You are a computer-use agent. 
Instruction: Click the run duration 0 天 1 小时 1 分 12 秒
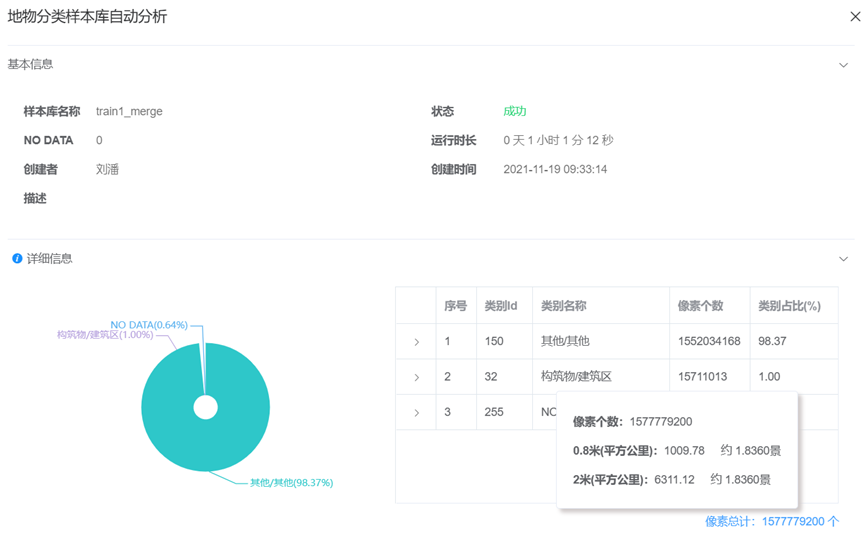(558, 140)
